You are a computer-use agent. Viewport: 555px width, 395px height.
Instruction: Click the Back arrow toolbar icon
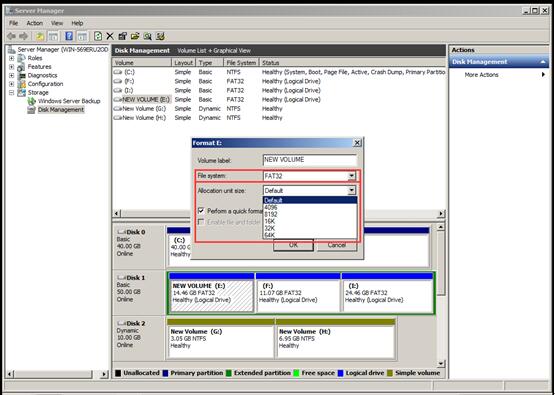11,36
